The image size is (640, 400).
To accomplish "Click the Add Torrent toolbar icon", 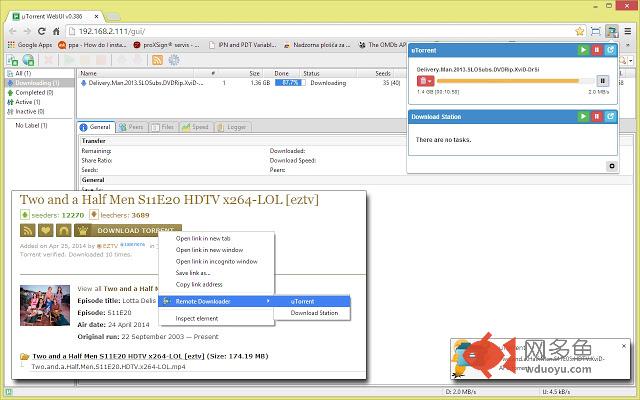I will coord(12,60).
